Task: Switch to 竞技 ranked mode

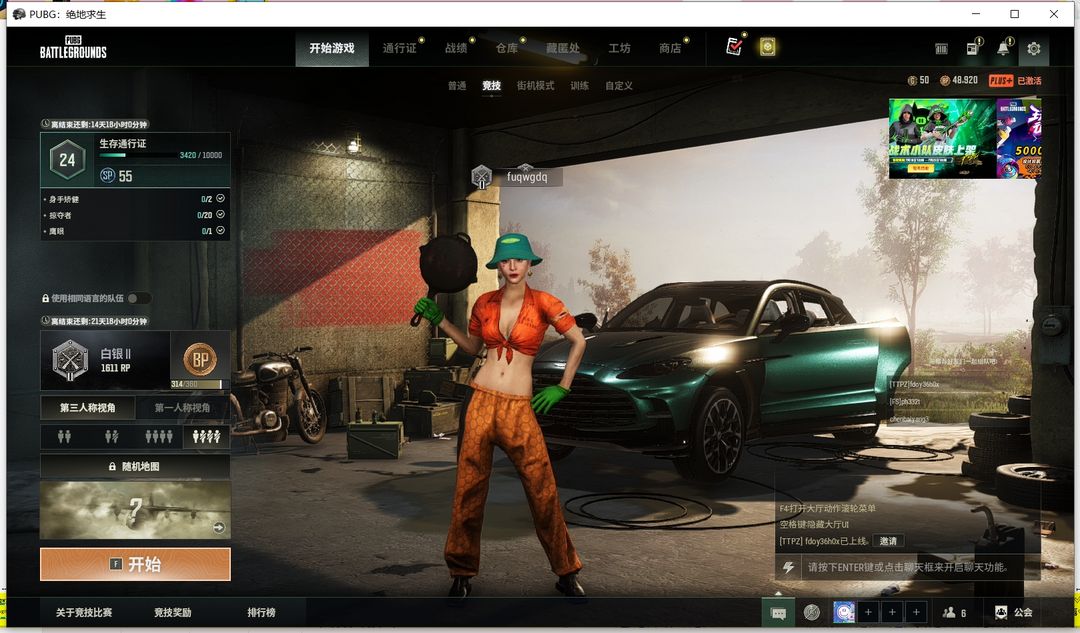Action: [x=491, y=86]
